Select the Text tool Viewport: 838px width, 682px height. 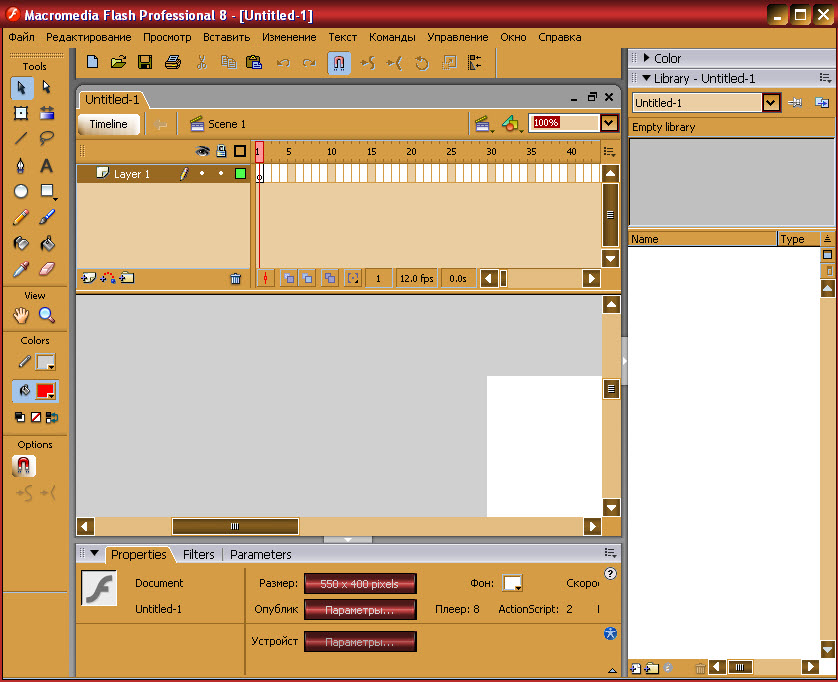coord(46,166)
